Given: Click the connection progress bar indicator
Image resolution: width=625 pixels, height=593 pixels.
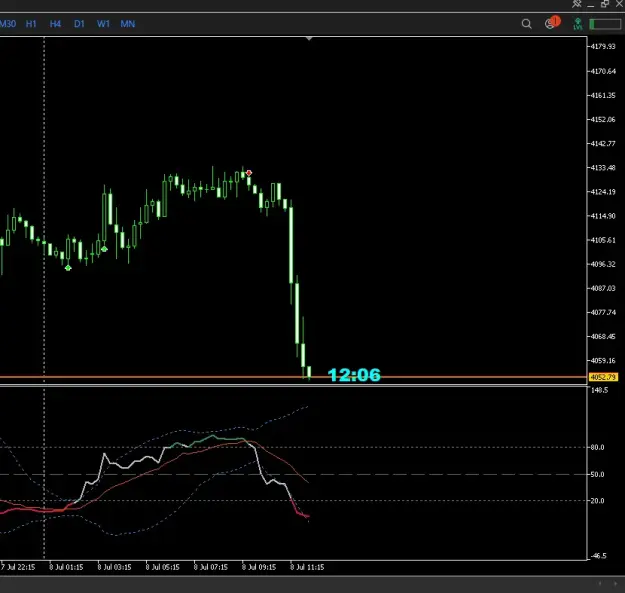Looking at the screenshot, I should point(605,24).
